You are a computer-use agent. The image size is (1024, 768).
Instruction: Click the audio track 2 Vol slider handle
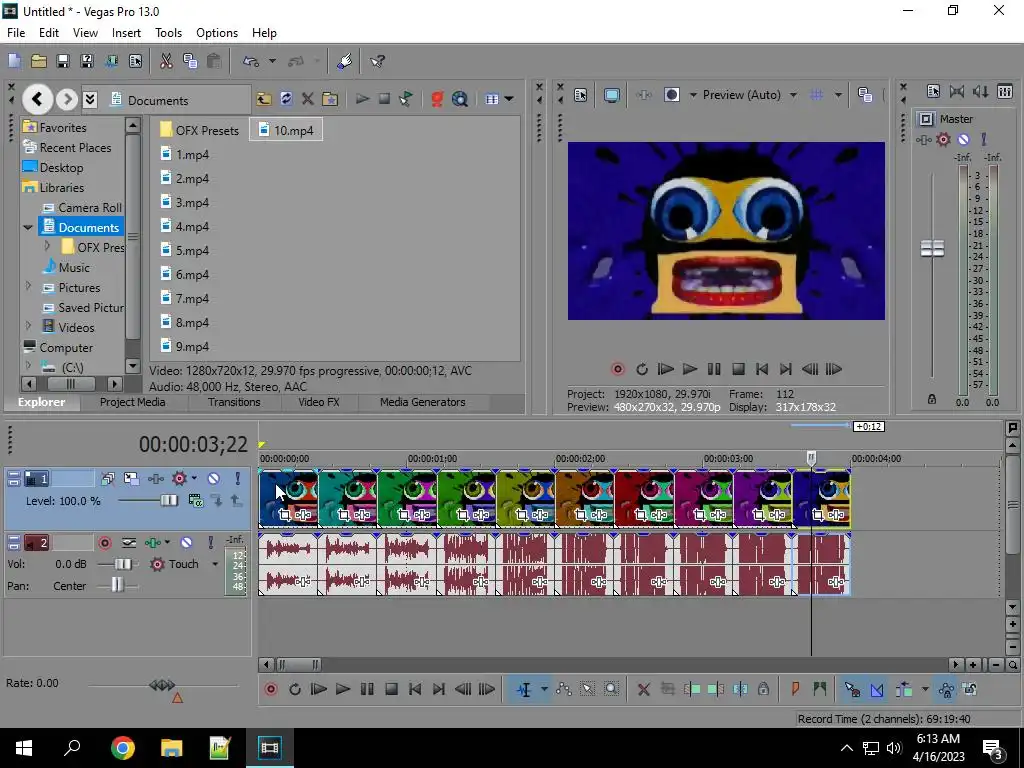tap(123, 564)
